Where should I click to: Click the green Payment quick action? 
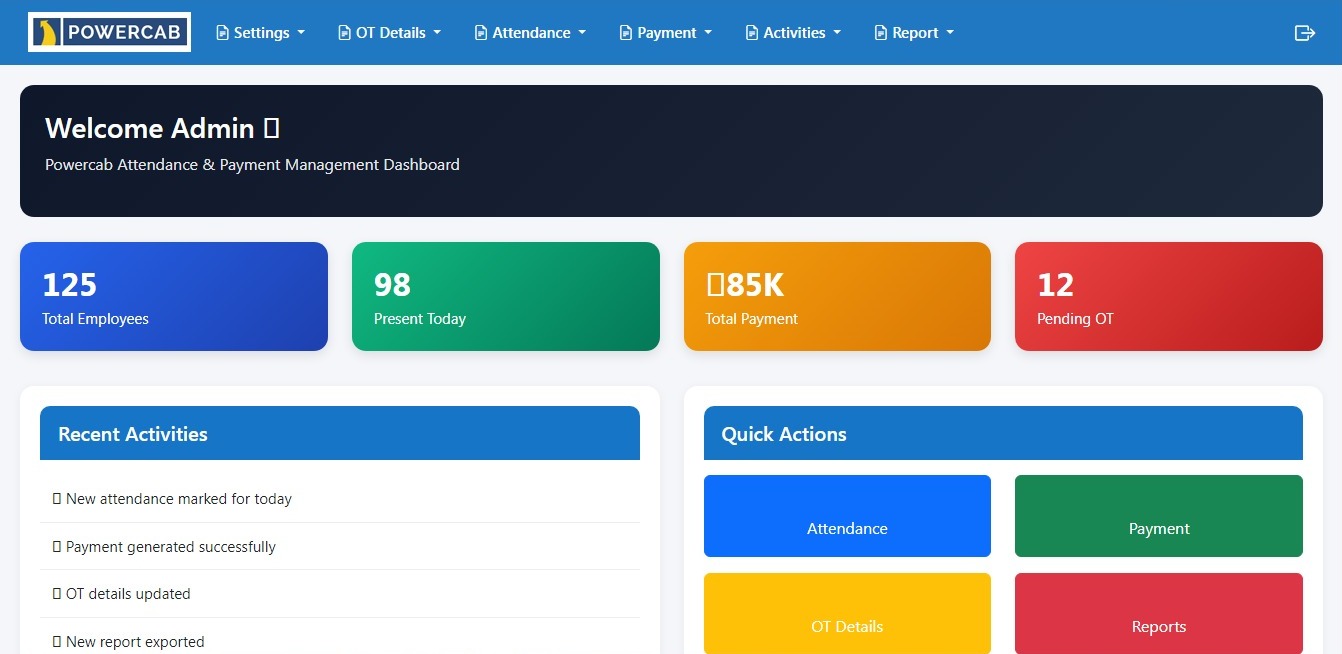[1159, 516]
